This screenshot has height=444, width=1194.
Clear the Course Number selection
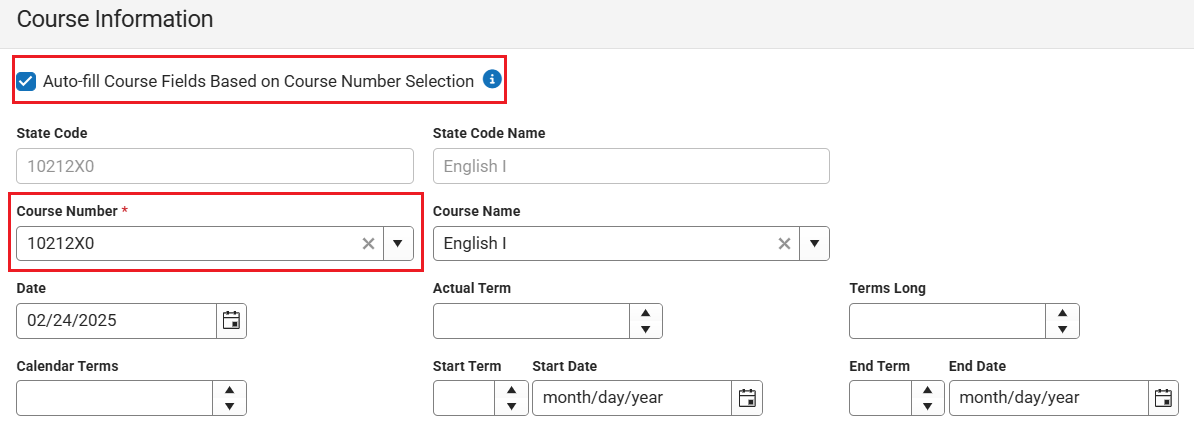pos(368,243)
